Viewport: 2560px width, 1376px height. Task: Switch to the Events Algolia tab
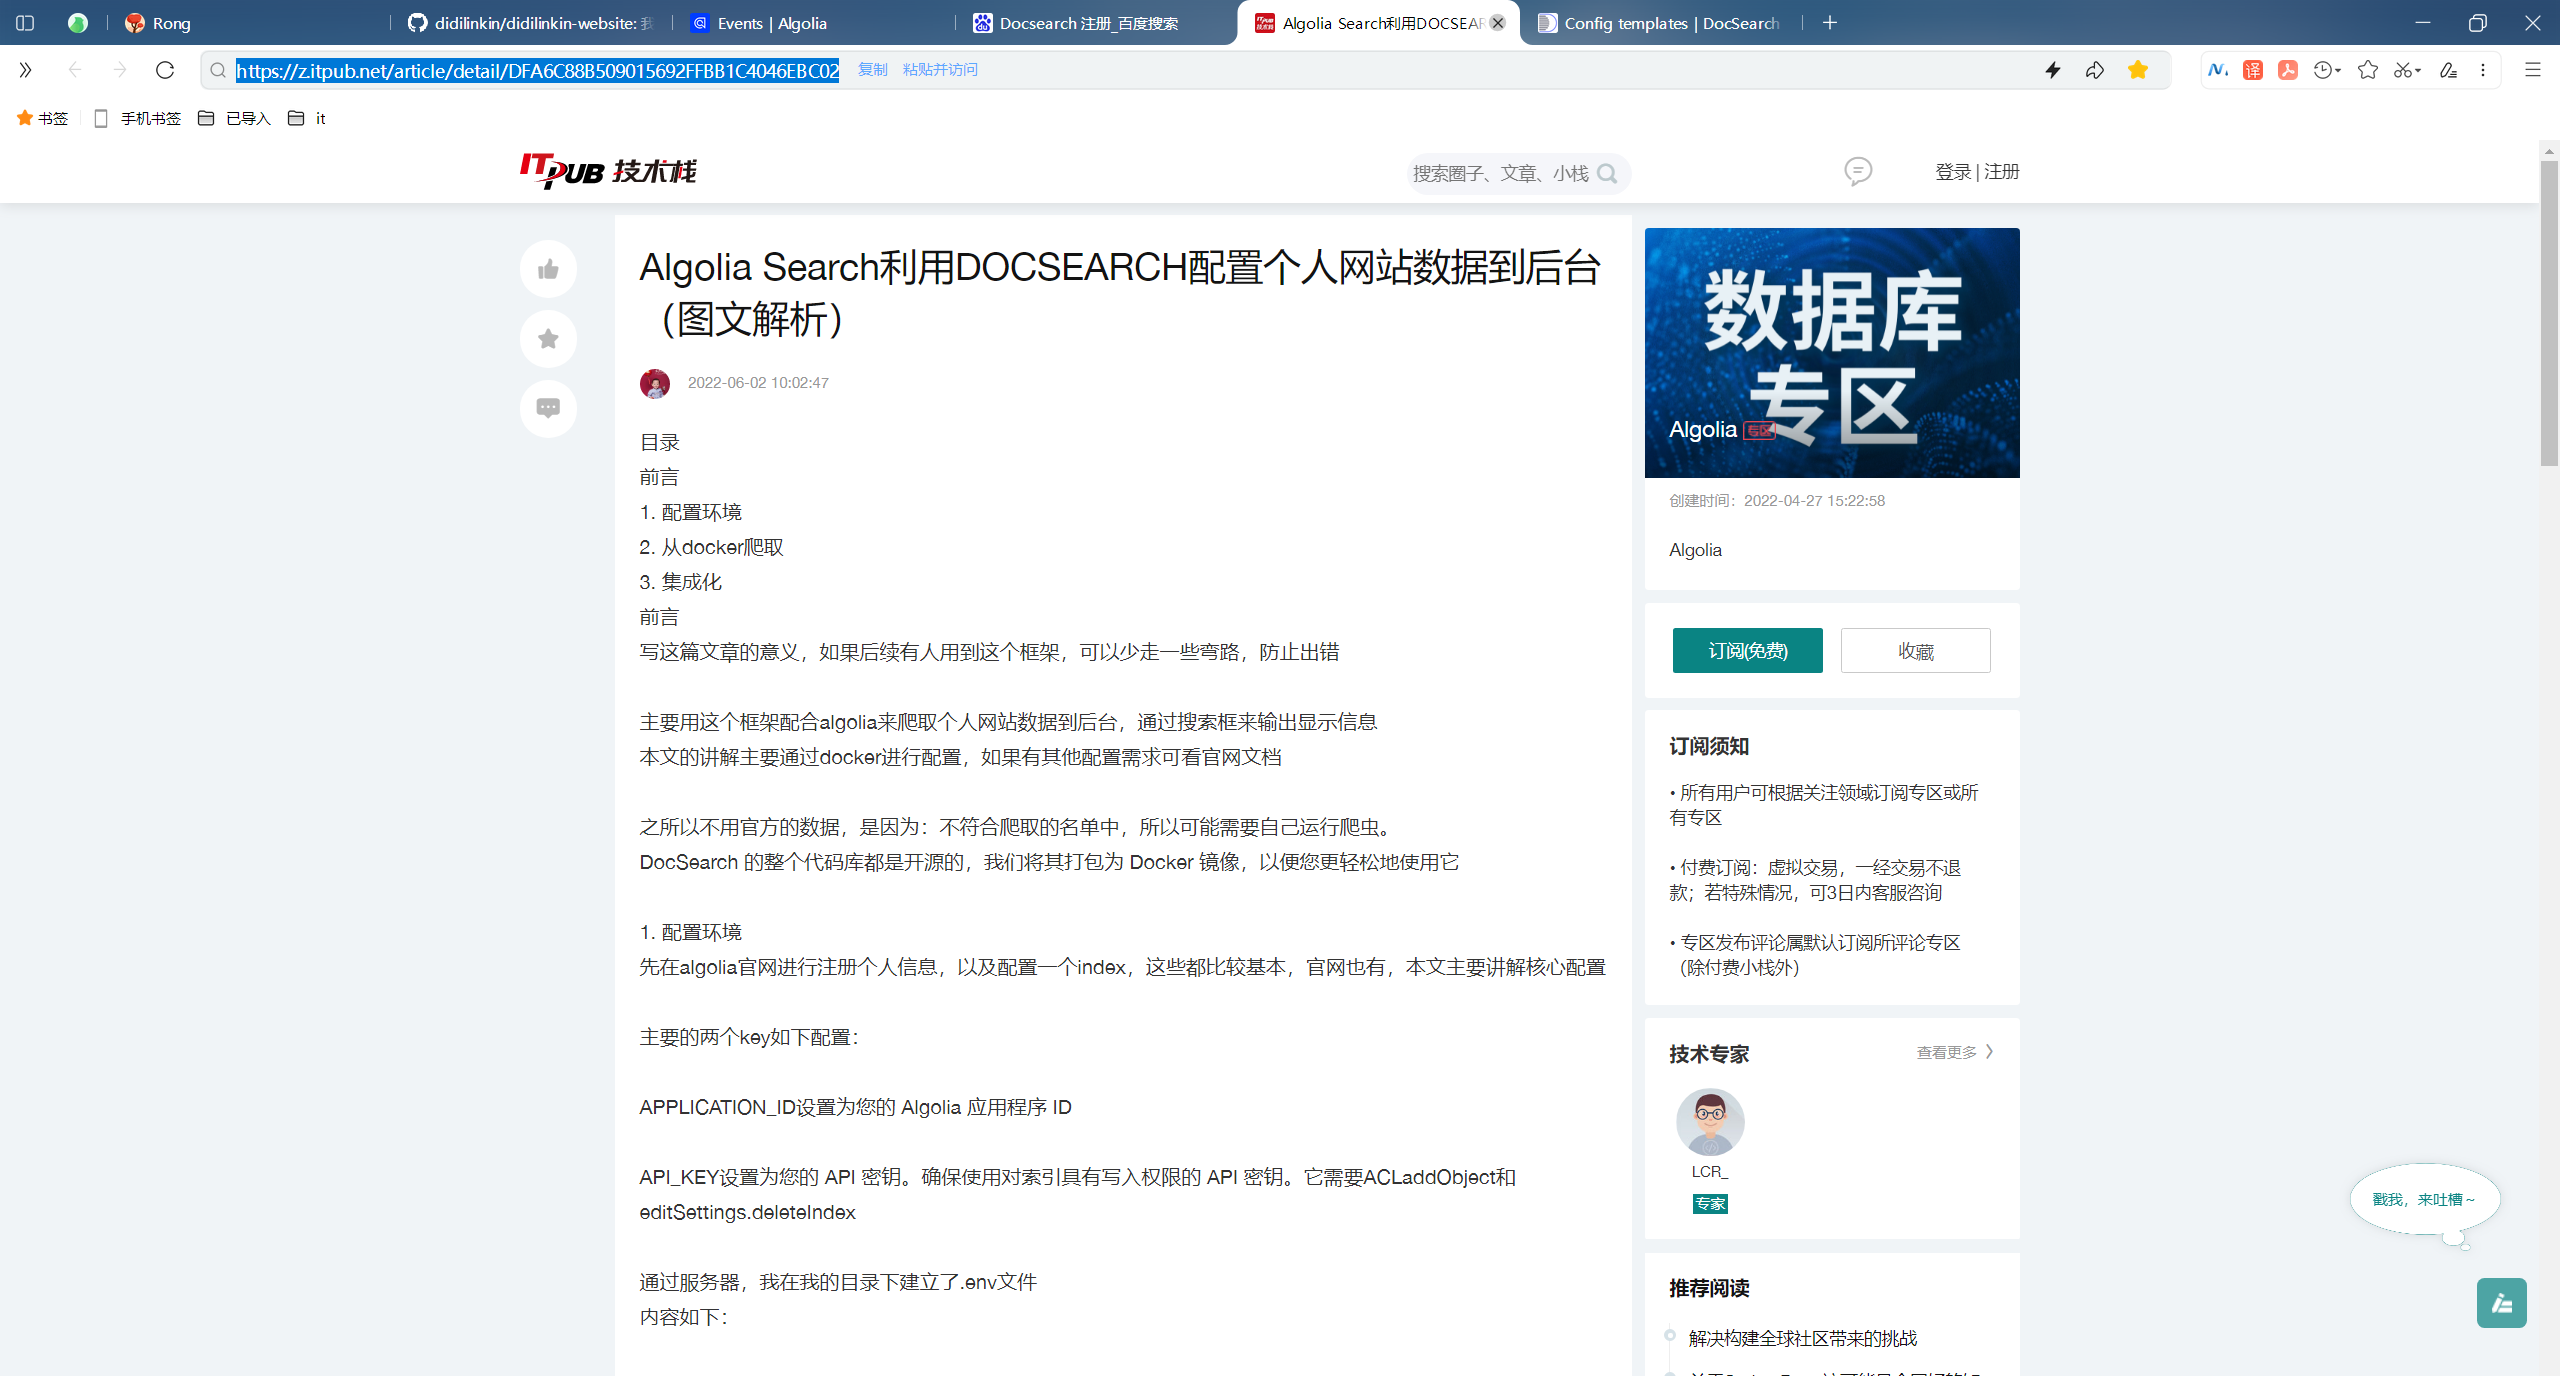click(x=770, y=23)
